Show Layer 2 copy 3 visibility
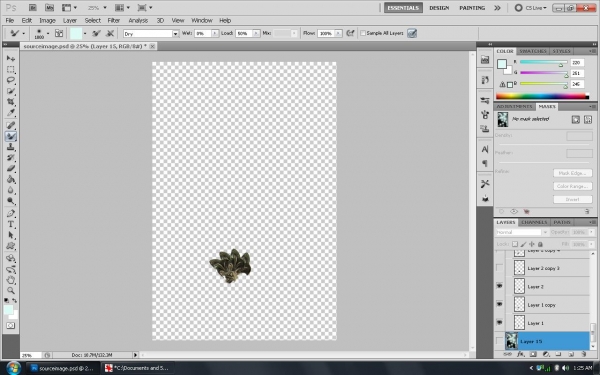The image size is (600, 375). pos(499,268)
